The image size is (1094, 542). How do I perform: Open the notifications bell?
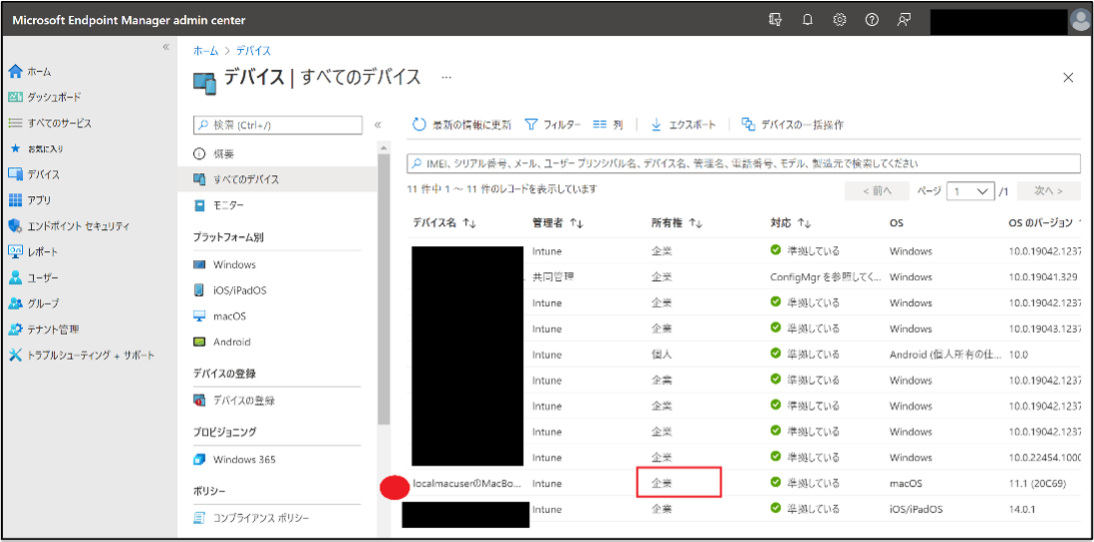(808, 20)
